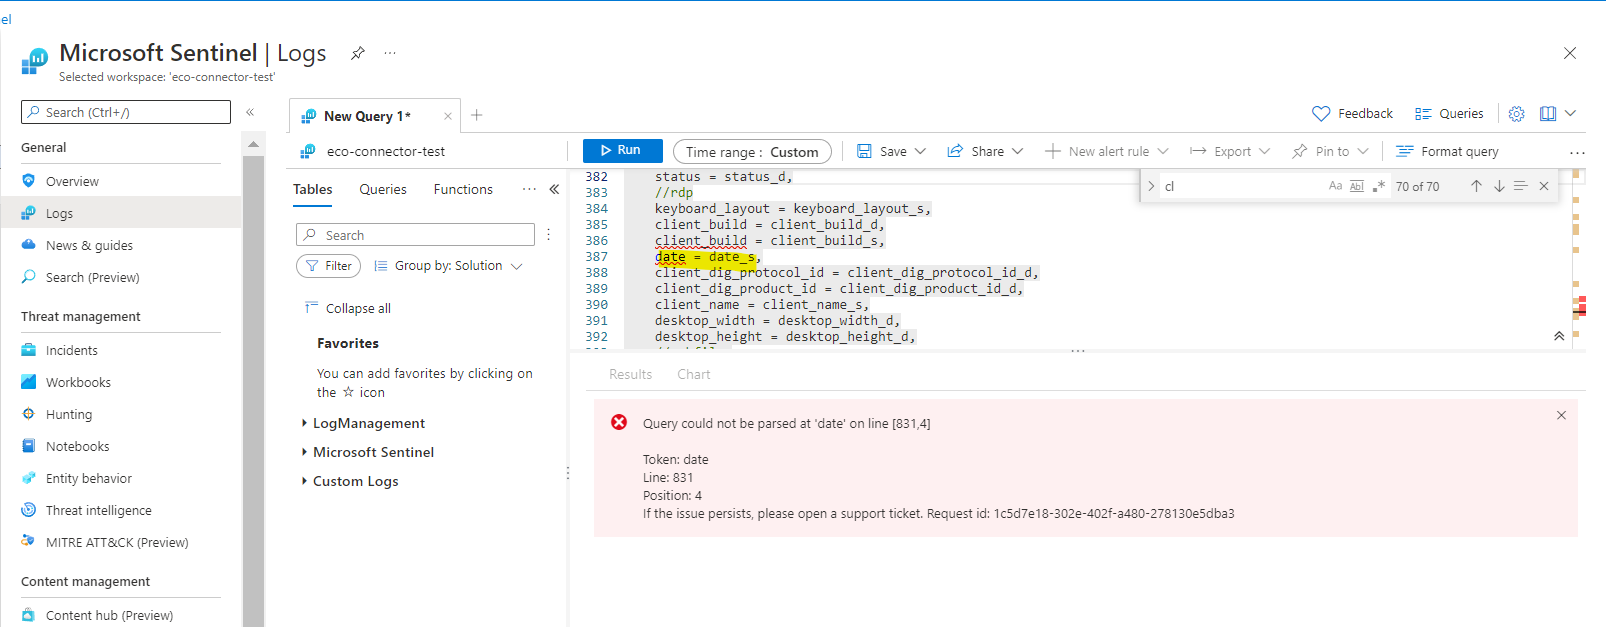Pin the Microsoft Sentinel Logs blade
The height and width of the screenshot is (627, 1606).
[357, 54]
